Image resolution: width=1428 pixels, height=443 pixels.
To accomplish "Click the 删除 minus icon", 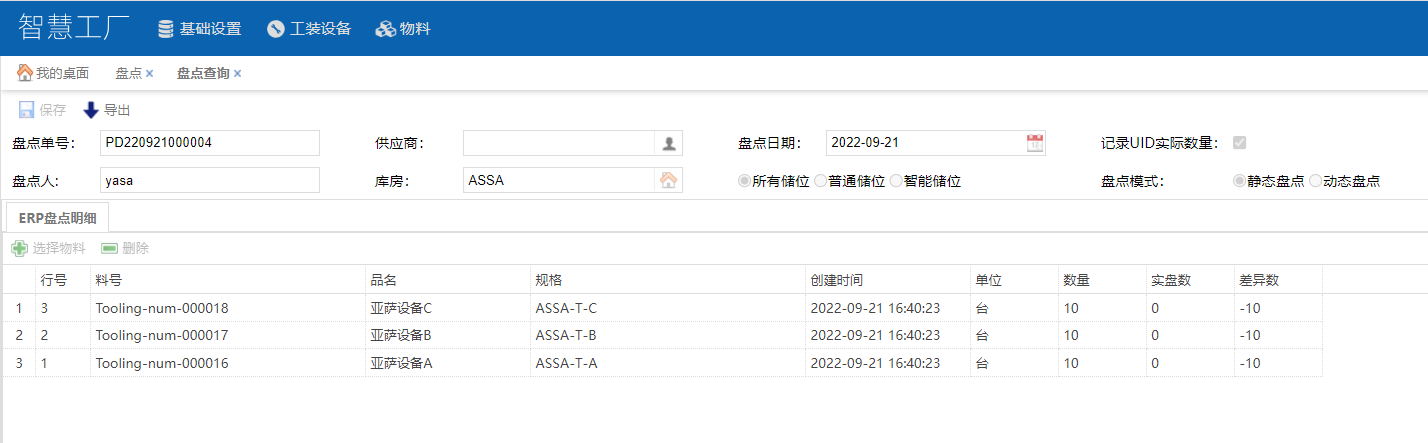I will click(x=109, y=248).
